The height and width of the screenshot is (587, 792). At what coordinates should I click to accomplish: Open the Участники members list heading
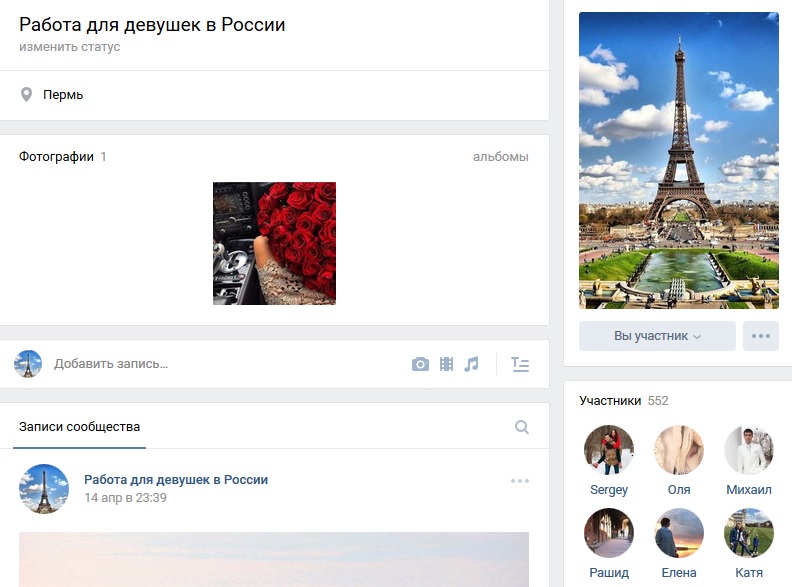[610, 401]
